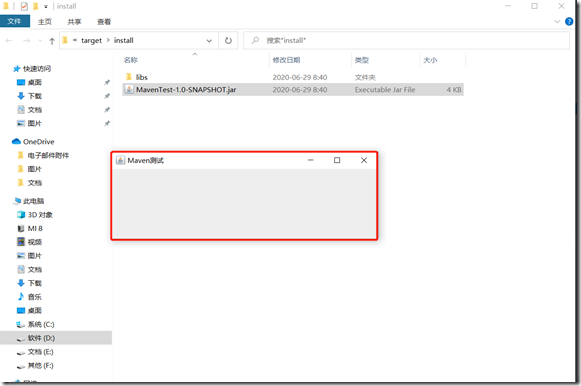581x386 pixels.
Task: Sort files by 名称 column header
Action: (131, 60)
